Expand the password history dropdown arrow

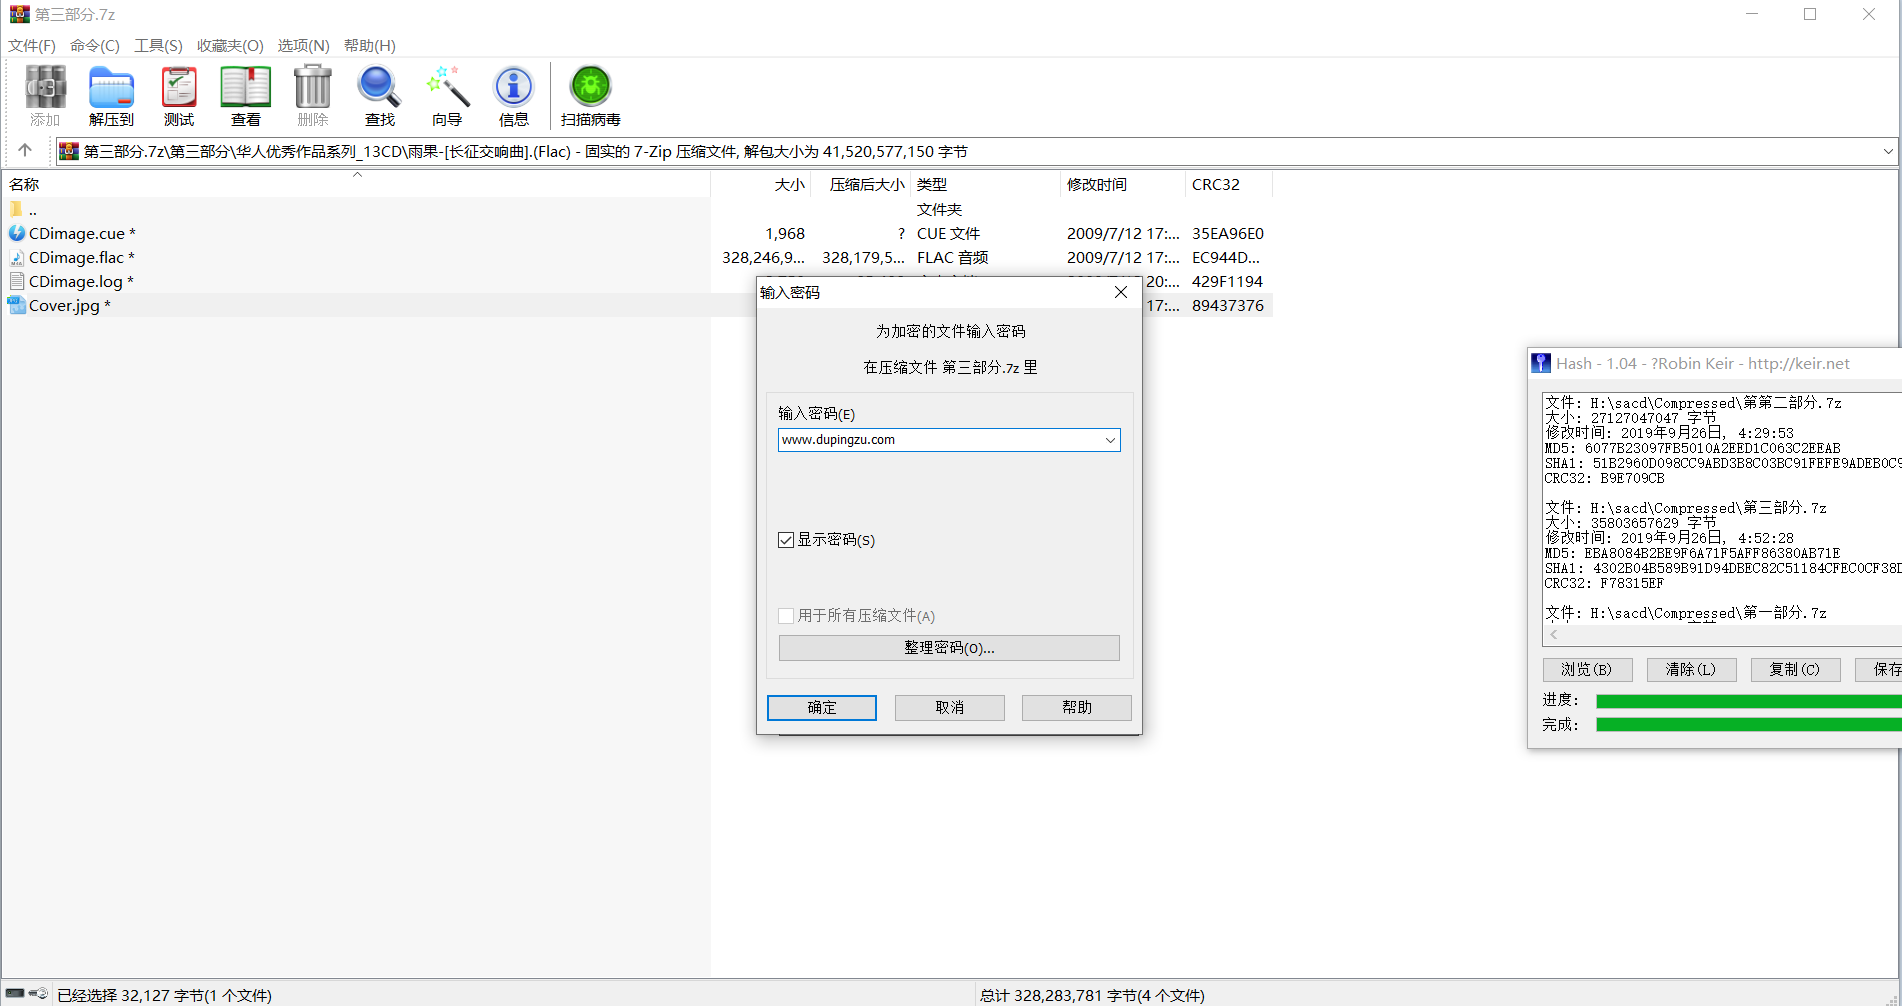click(1110, 440)
